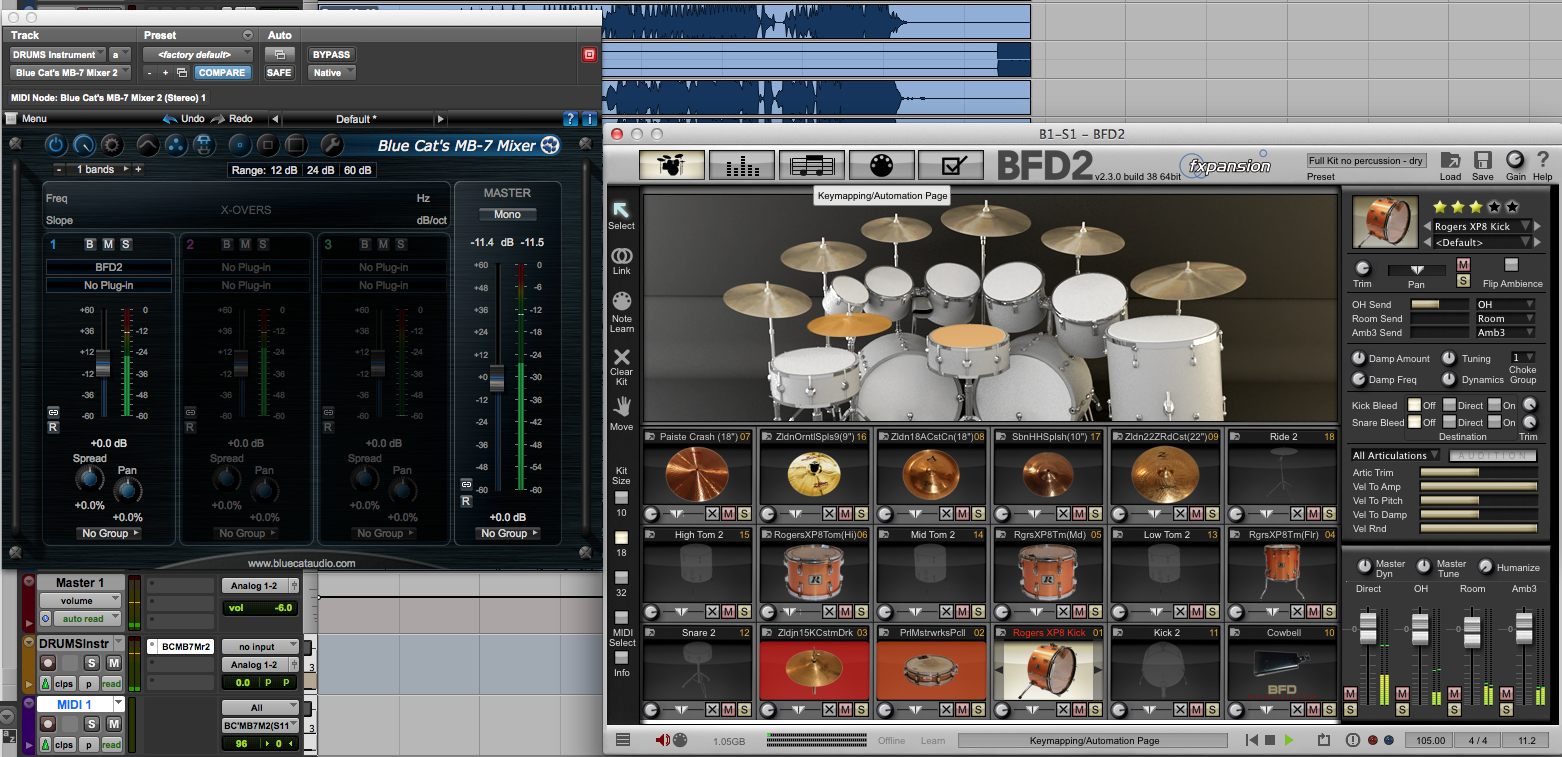Solo band 1 in MB-7 Mixer
This screenshot has height=757, width=1562.
126,244
